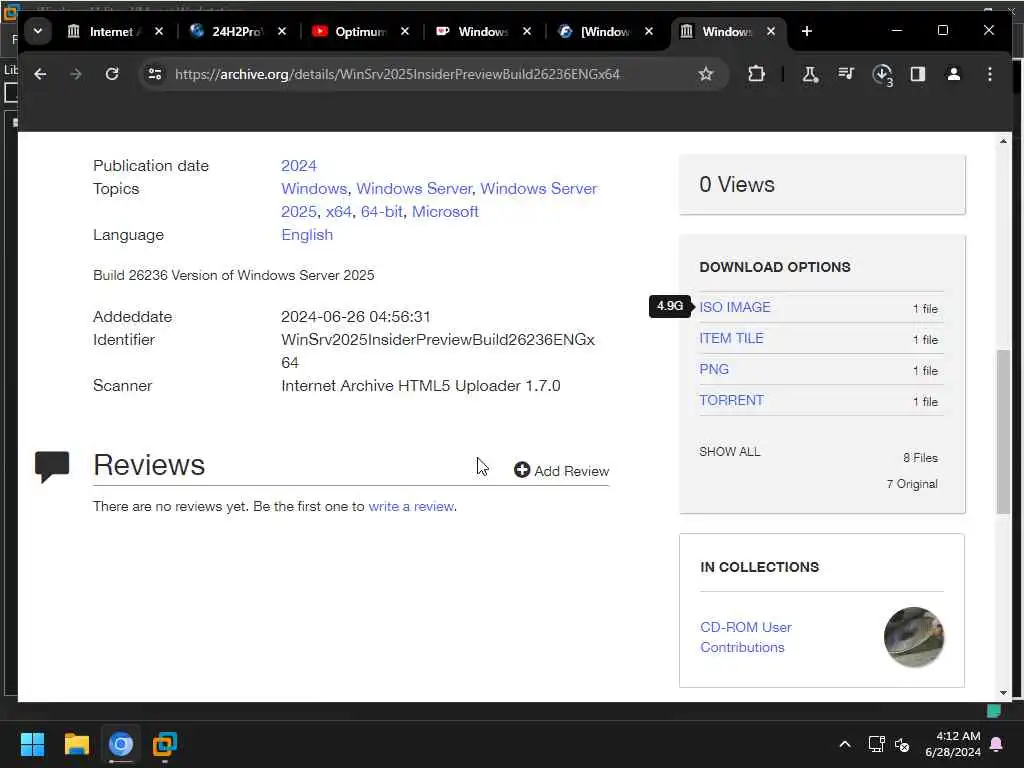Open the English language link
Image resolution: width=1024 pixels, height=768 pixels.
click(307, 234)
